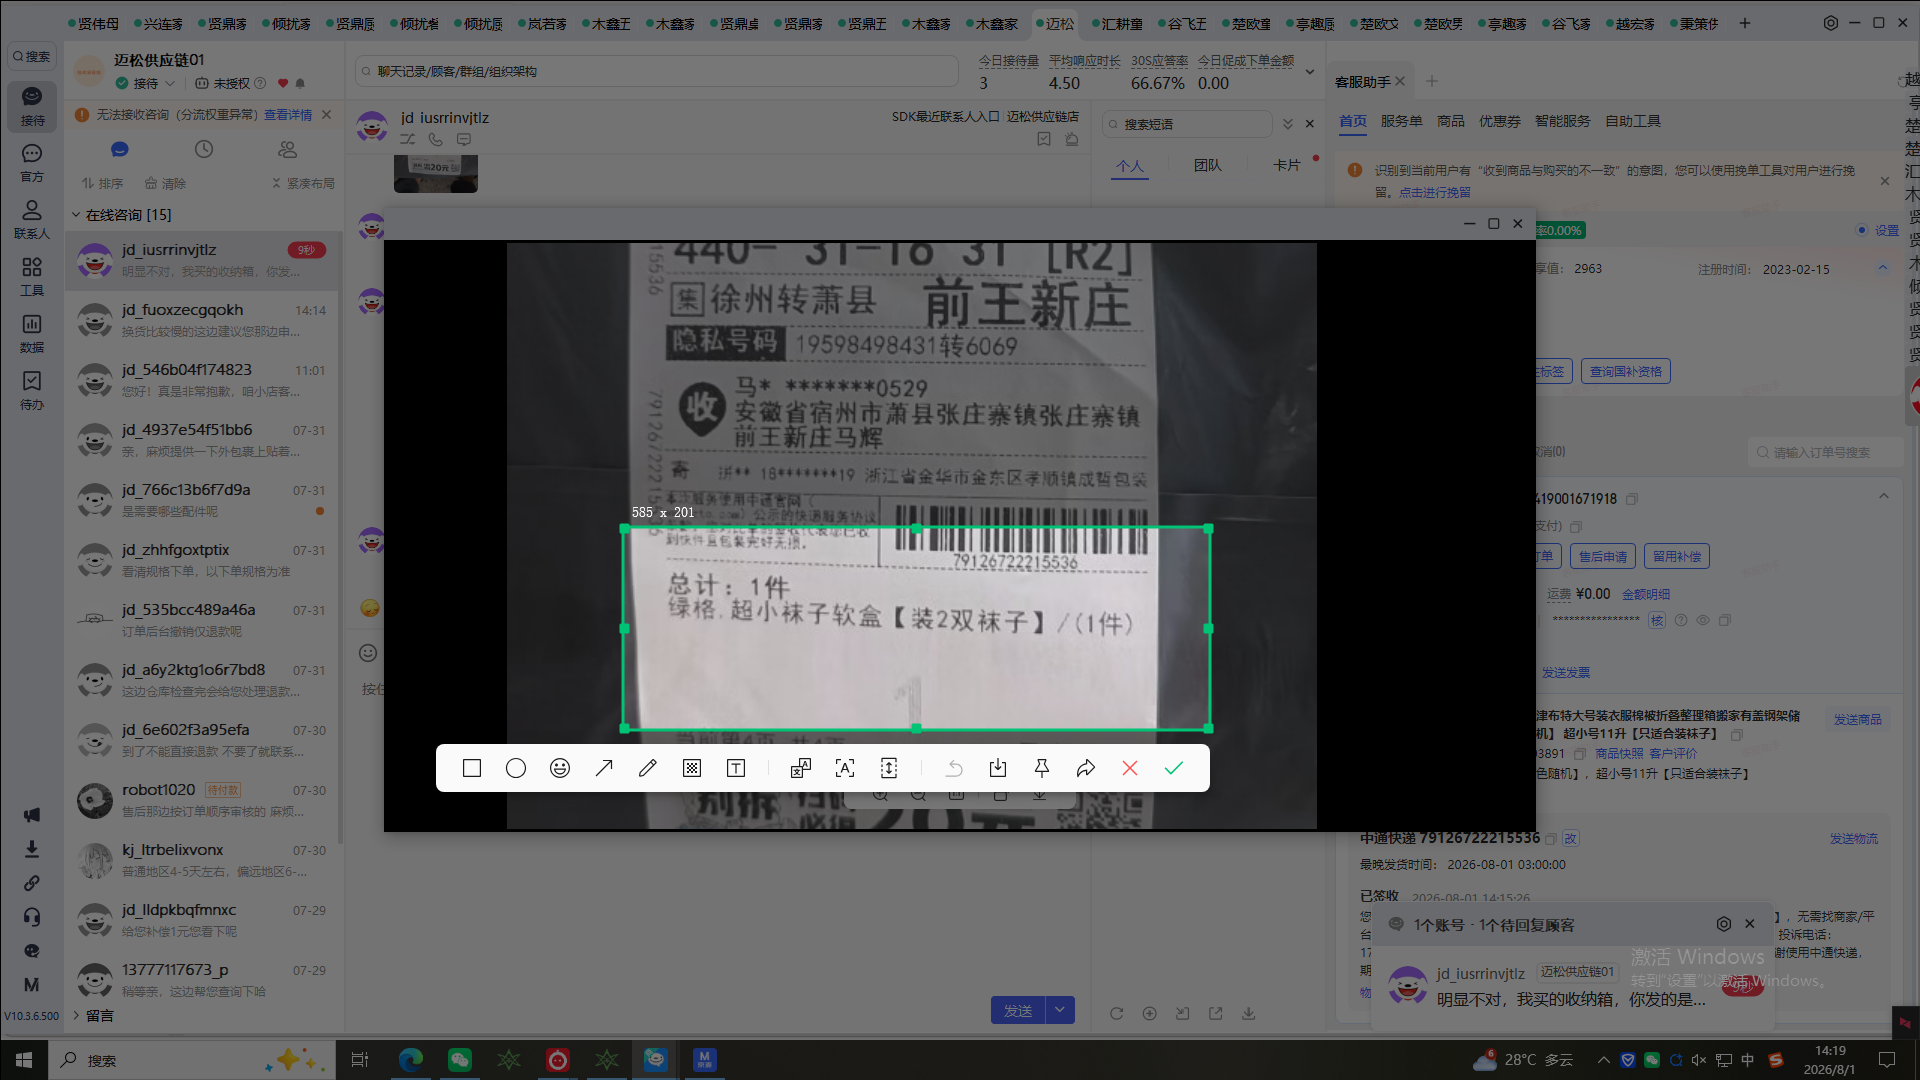Open the 待办 to-do sidebar section

(x=32, y=391)
